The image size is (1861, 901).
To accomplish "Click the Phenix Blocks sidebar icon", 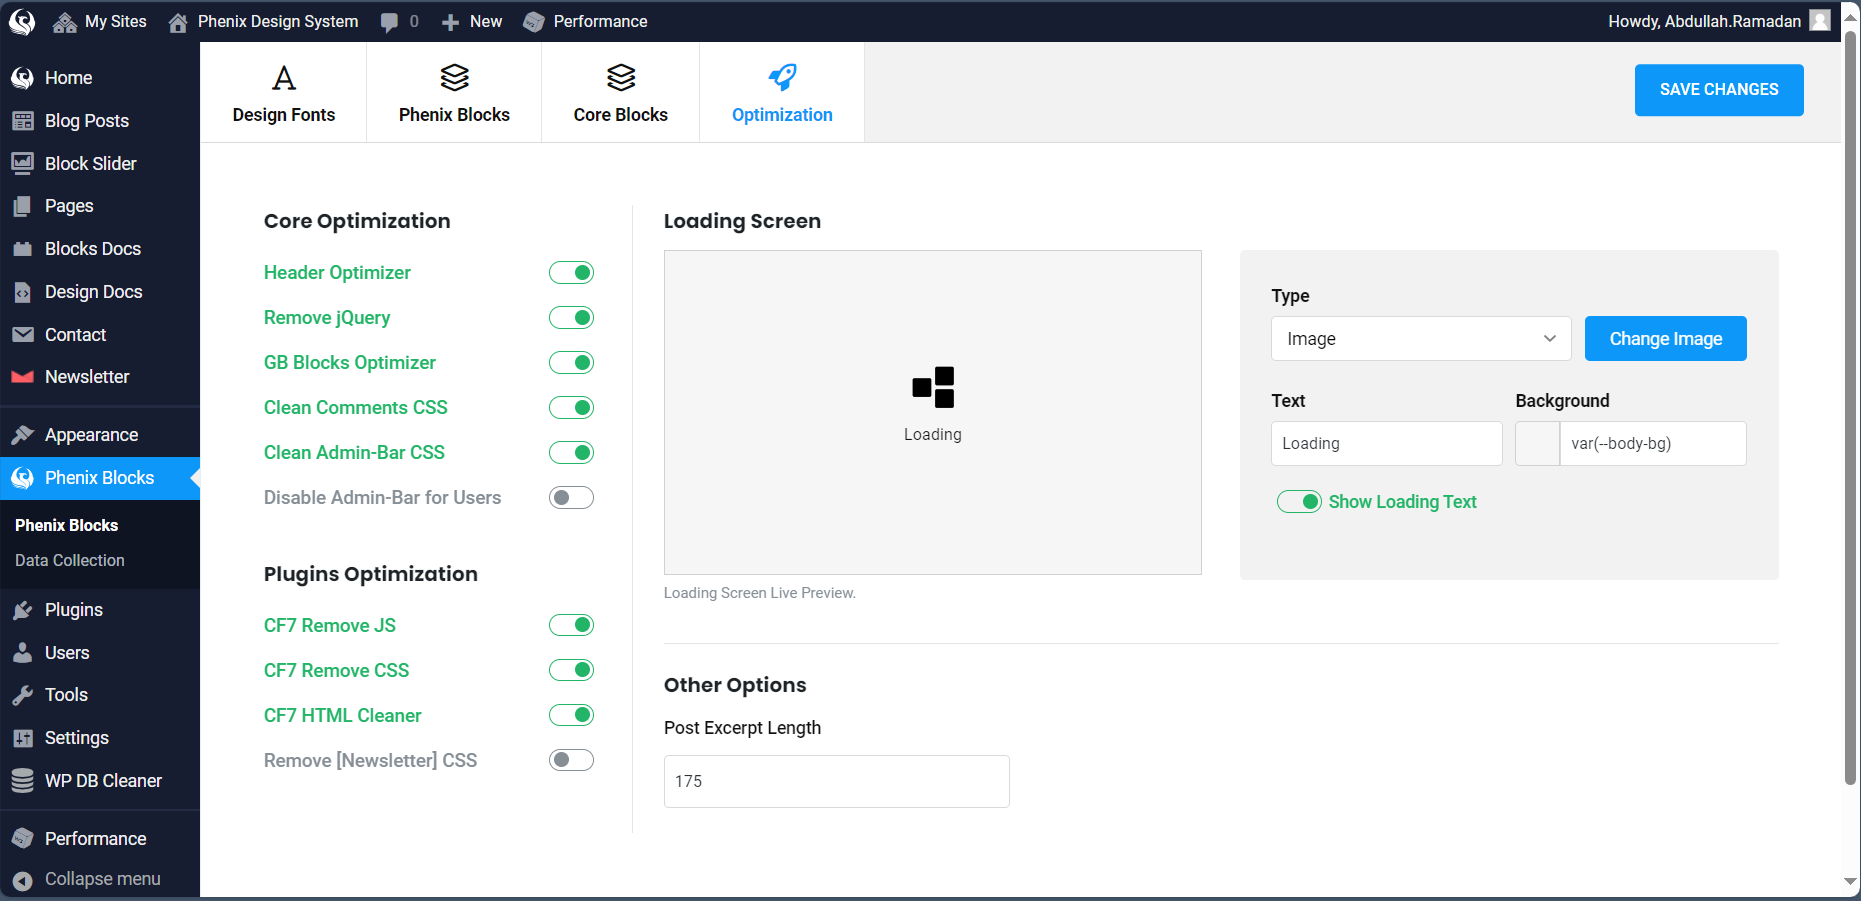I will (x=22, y=478).
